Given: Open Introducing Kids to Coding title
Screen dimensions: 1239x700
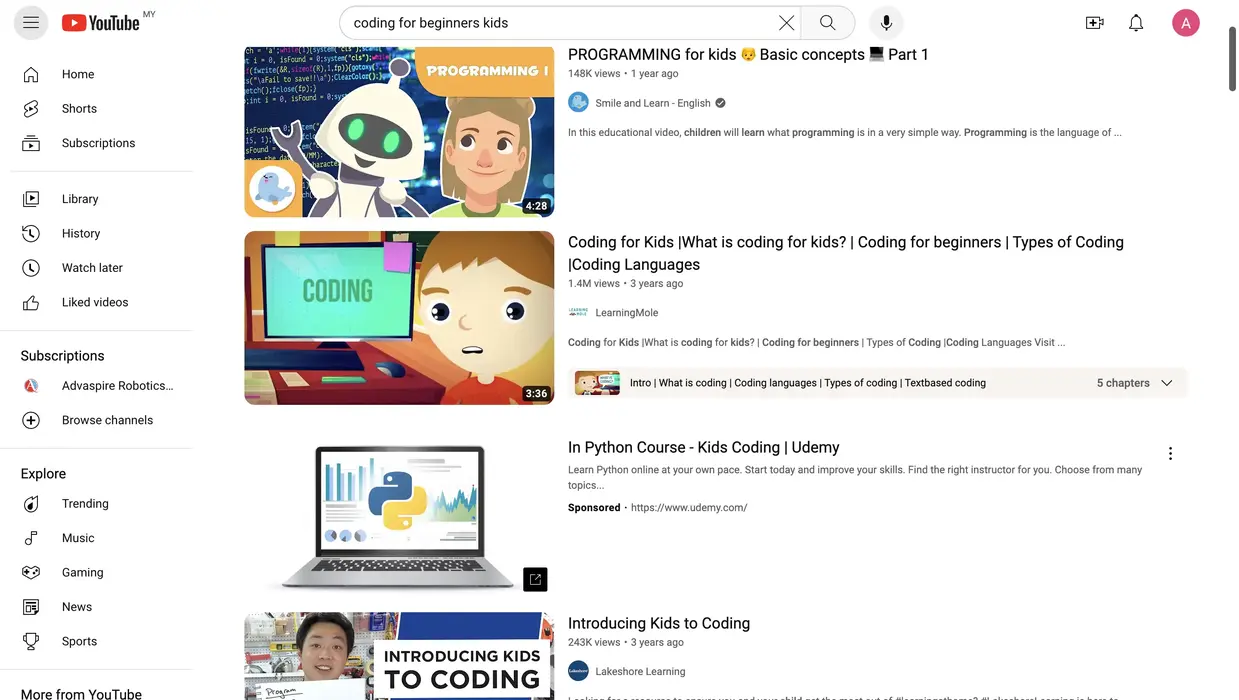Looking at the screenshot, I should (x=659, y=623).
